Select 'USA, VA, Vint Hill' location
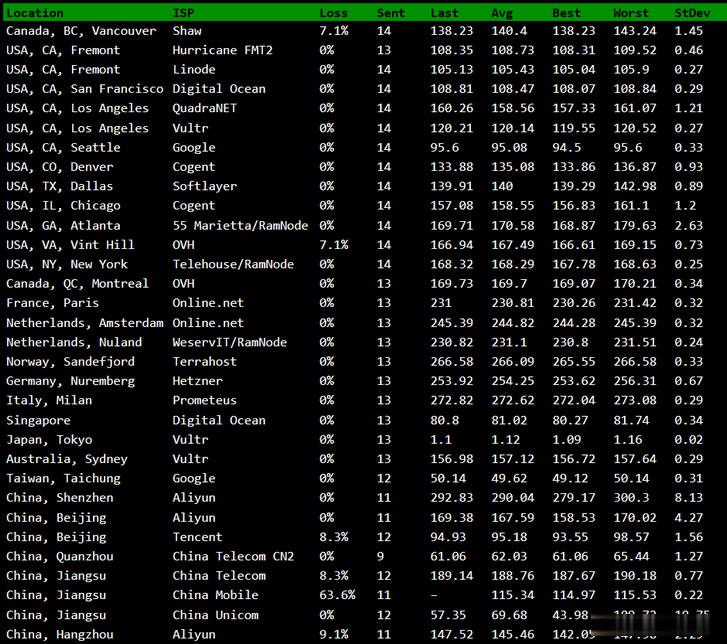This screenshot has width=727, height=644. pyautogui.click(x=70, y=245)
